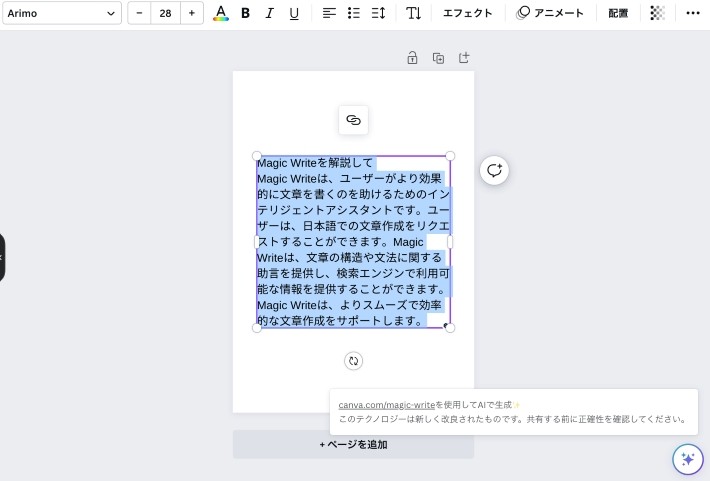Toggle underline formatting
The image size is (710, 481).
294,13
